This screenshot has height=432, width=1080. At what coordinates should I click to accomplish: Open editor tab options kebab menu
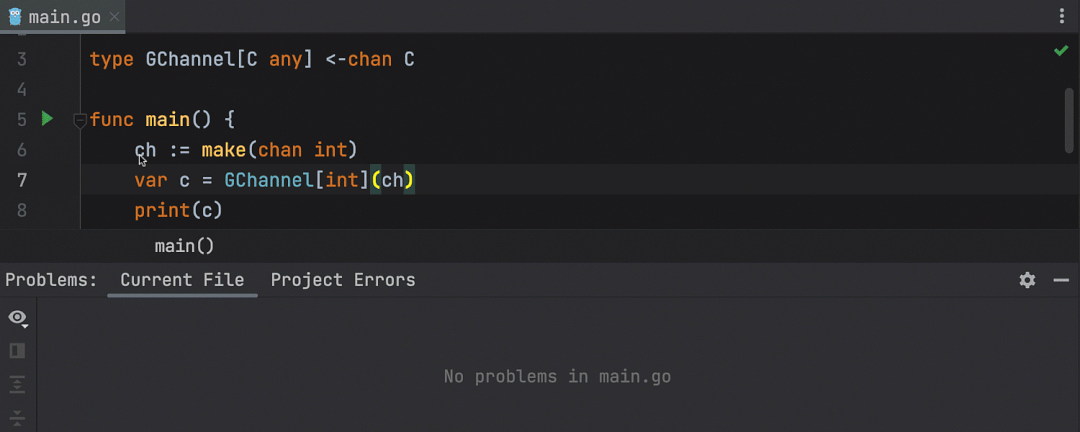pyautogui.click(x=1062, y=17)
